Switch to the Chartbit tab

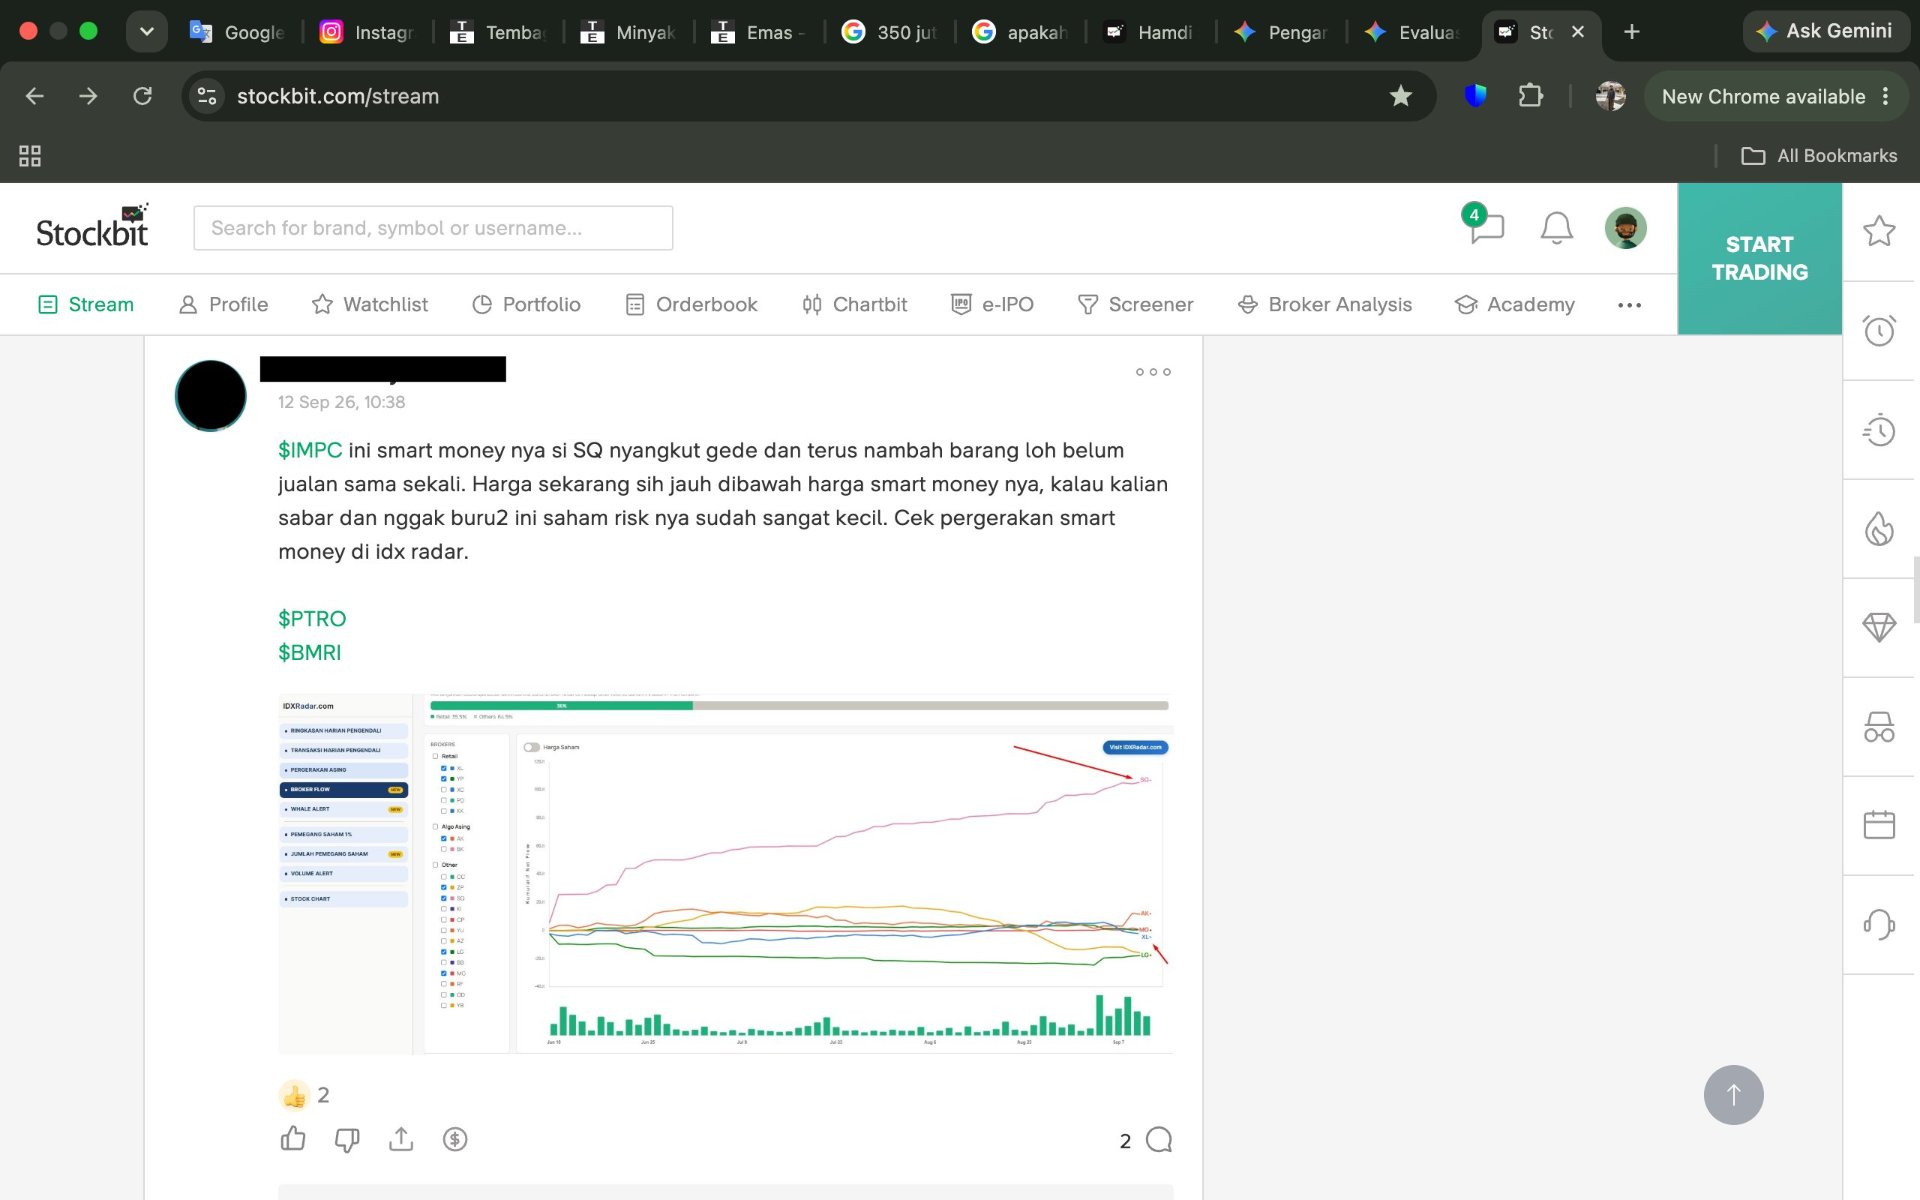coord(854,304)
